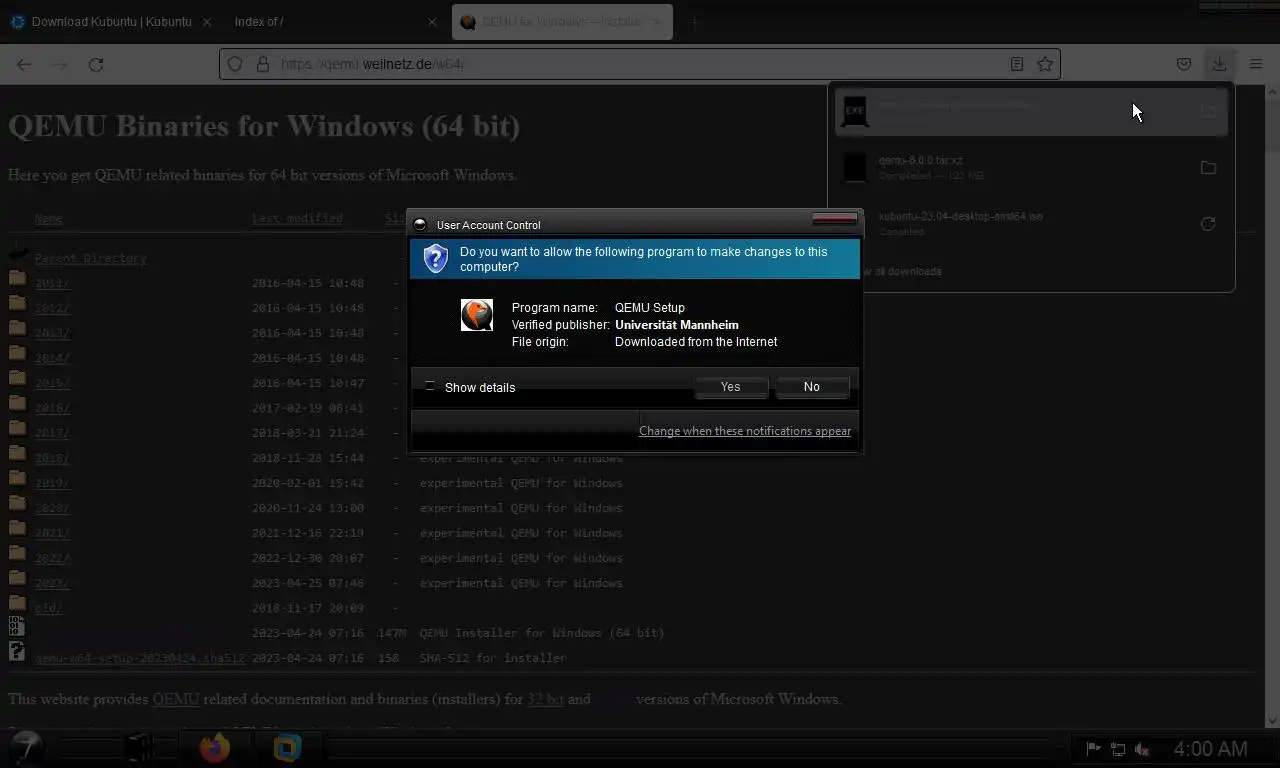Show EXE download in containing folder
Image resolution: width=1280 pixels, height=768 pixels.
click(1208, 111)
